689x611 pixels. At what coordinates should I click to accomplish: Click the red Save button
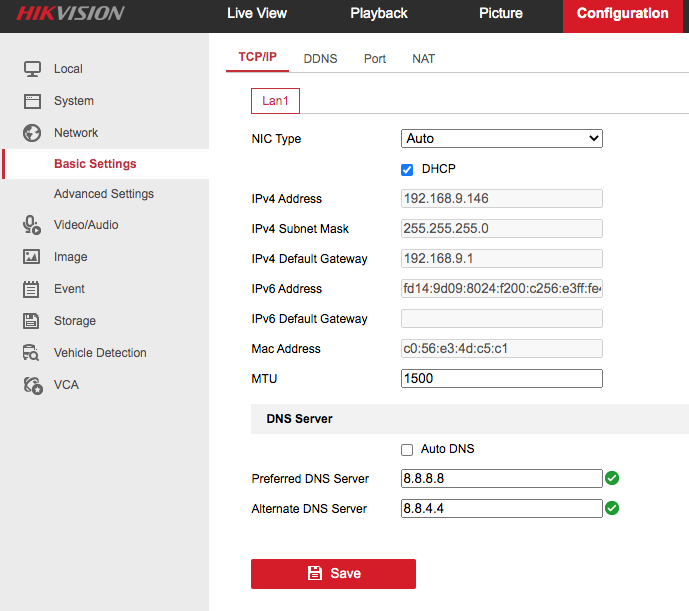pos(333,573)
